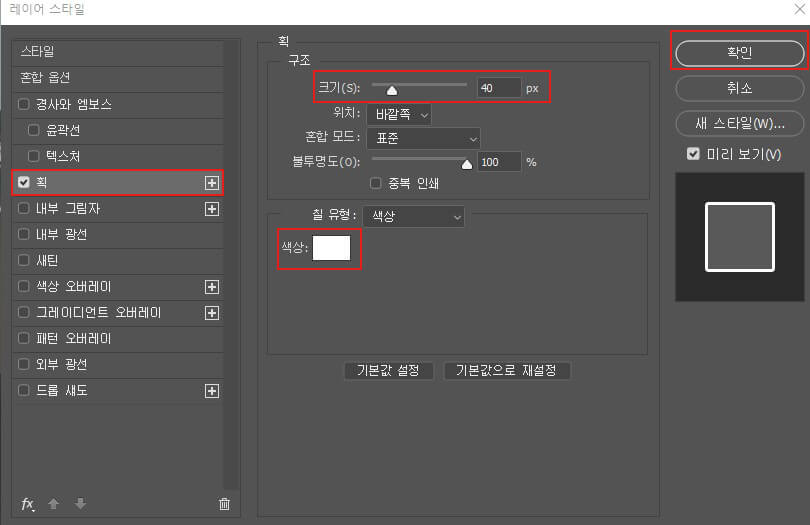Enable the 텍스처 checkbox
This screenshot has width=810, height=525.
tap(34, 156)
